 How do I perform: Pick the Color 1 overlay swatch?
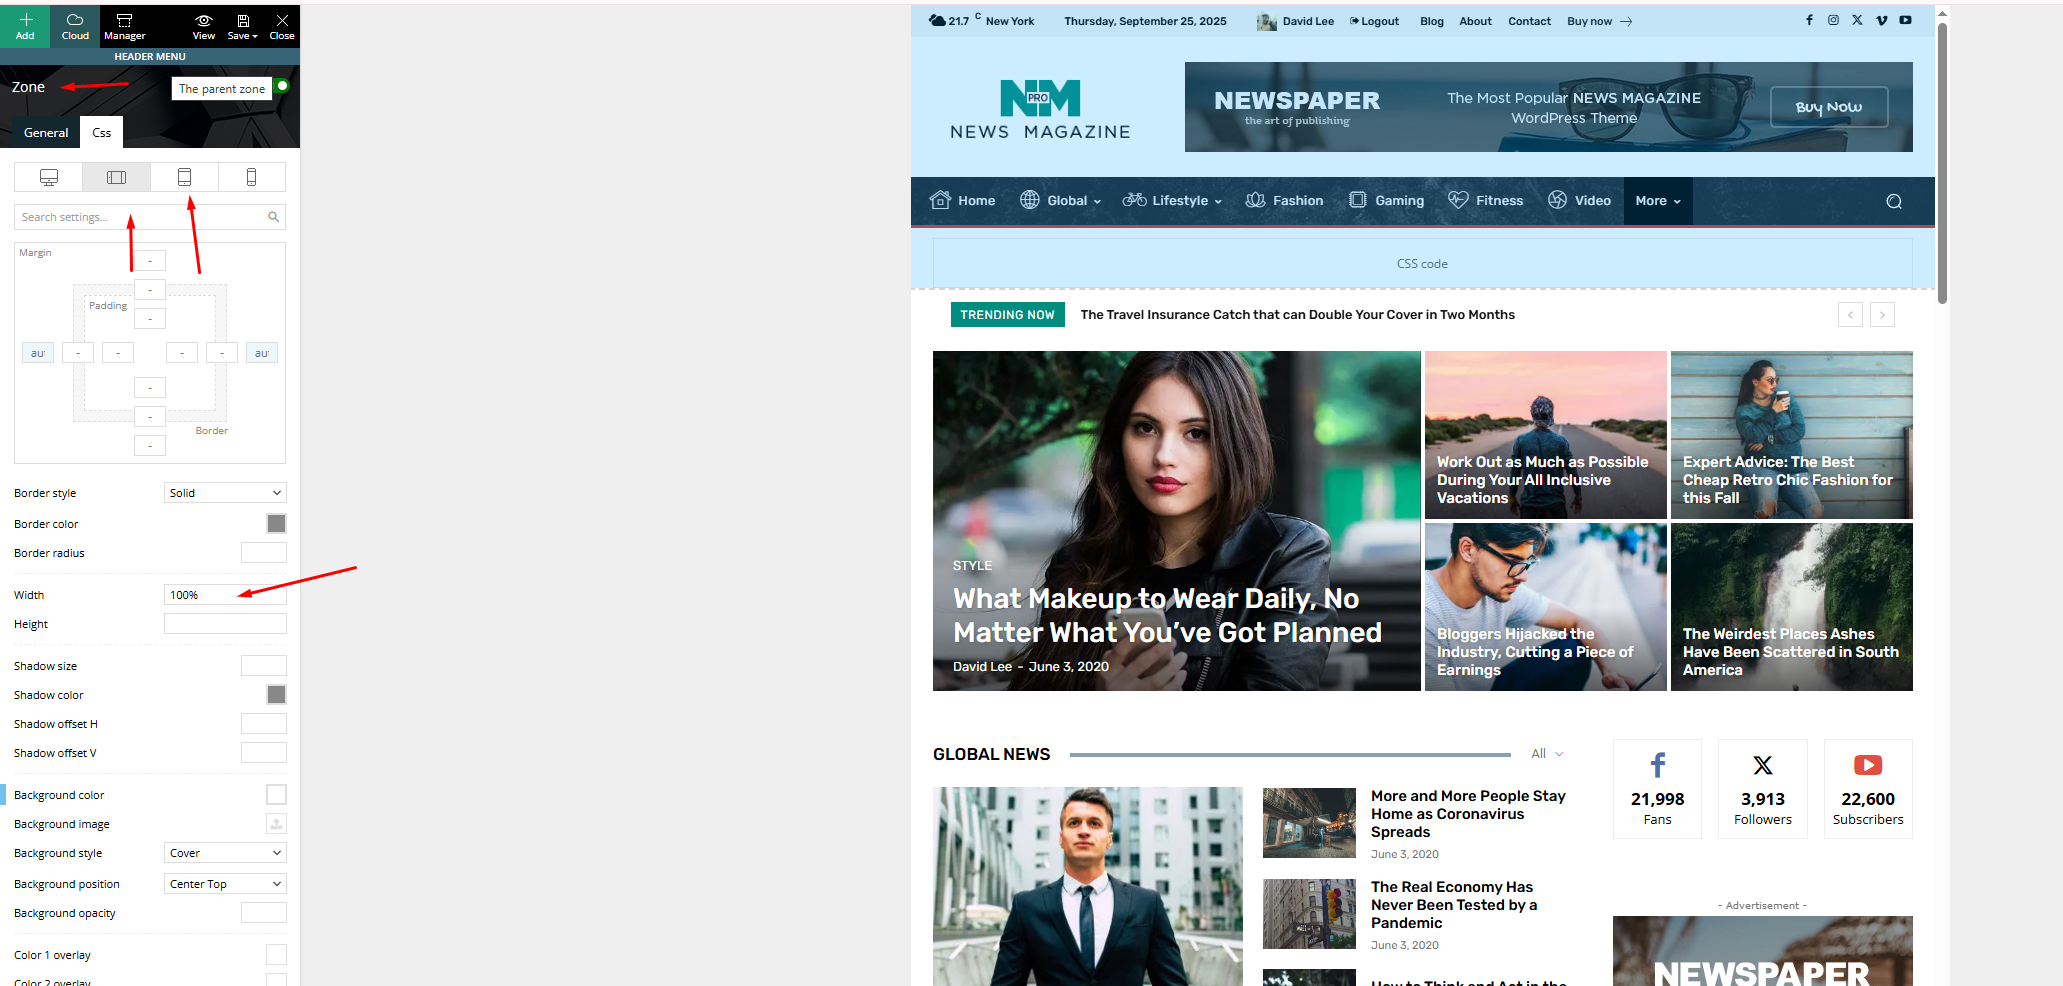click(276, 955)
